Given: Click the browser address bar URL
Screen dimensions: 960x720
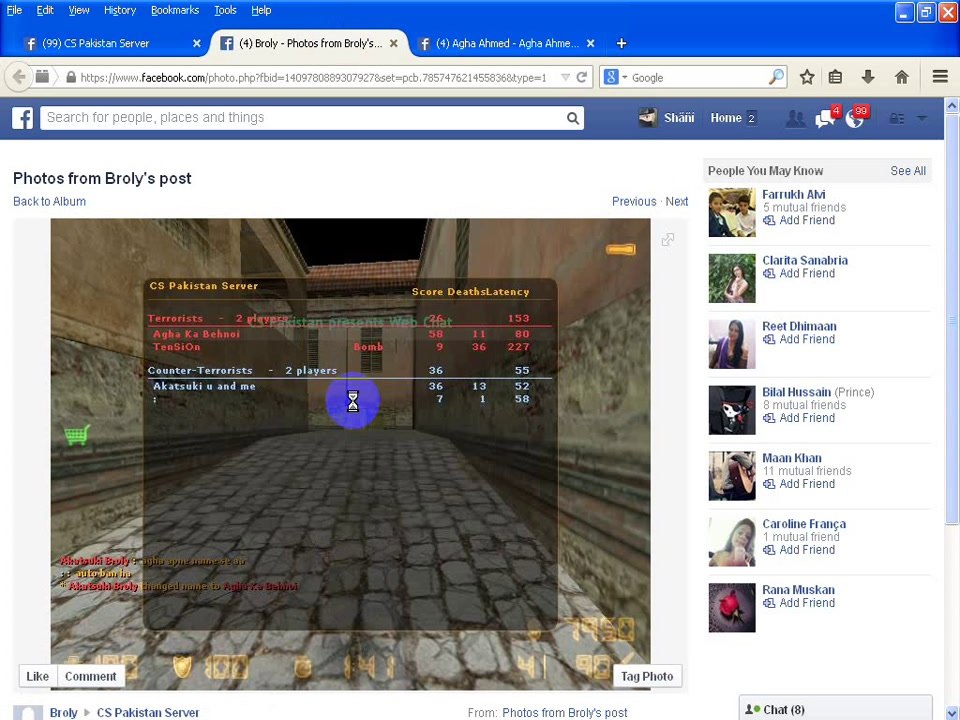Looking at the screenshot, I should (x=313, y=77).
